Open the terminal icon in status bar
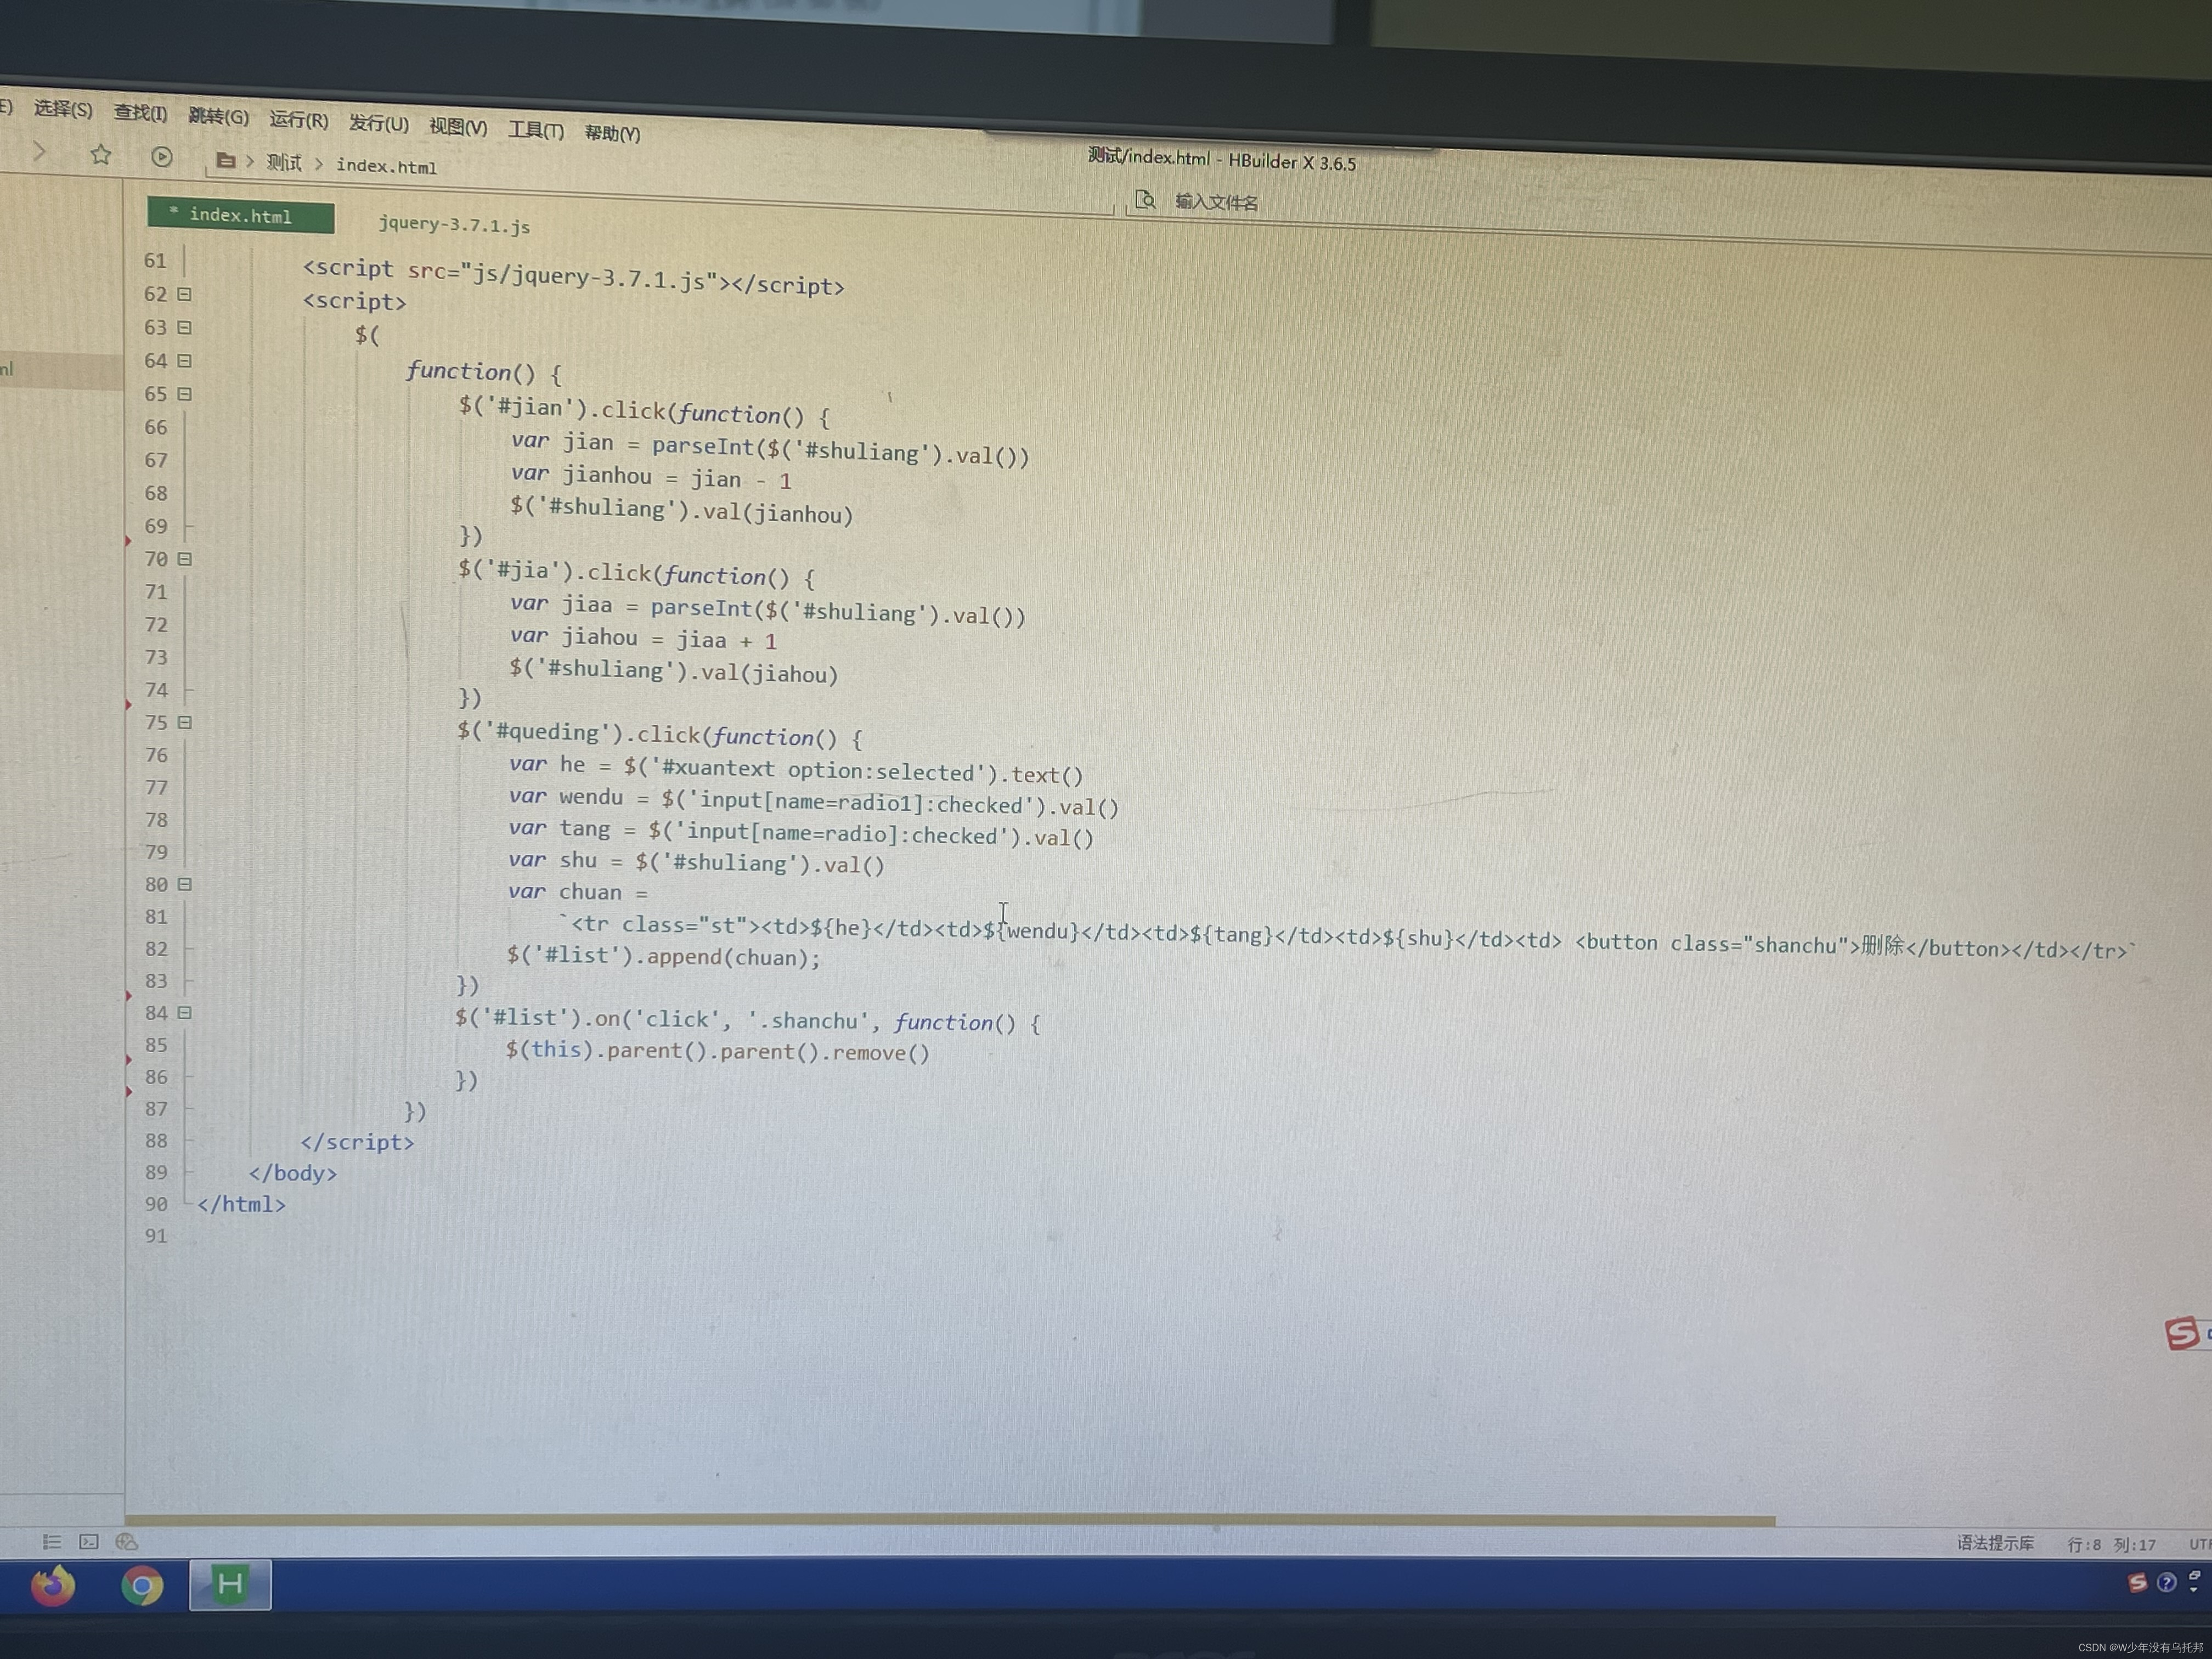 88,1541
